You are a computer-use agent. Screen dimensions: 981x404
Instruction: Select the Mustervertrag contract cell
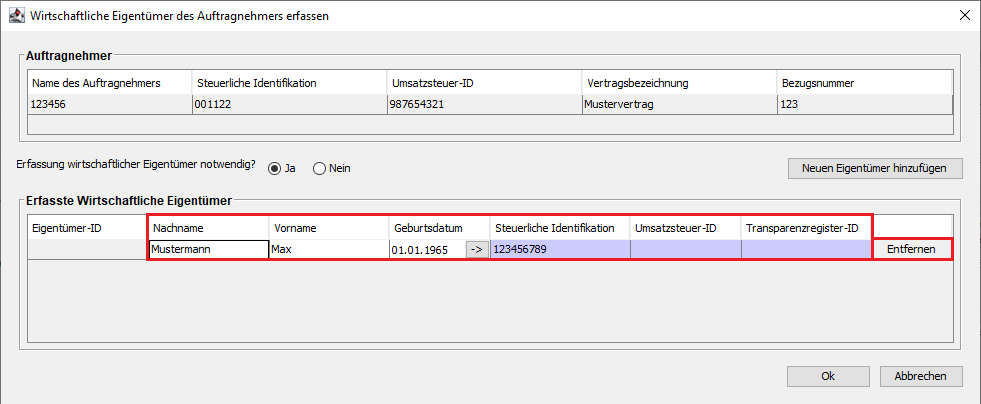679,104
